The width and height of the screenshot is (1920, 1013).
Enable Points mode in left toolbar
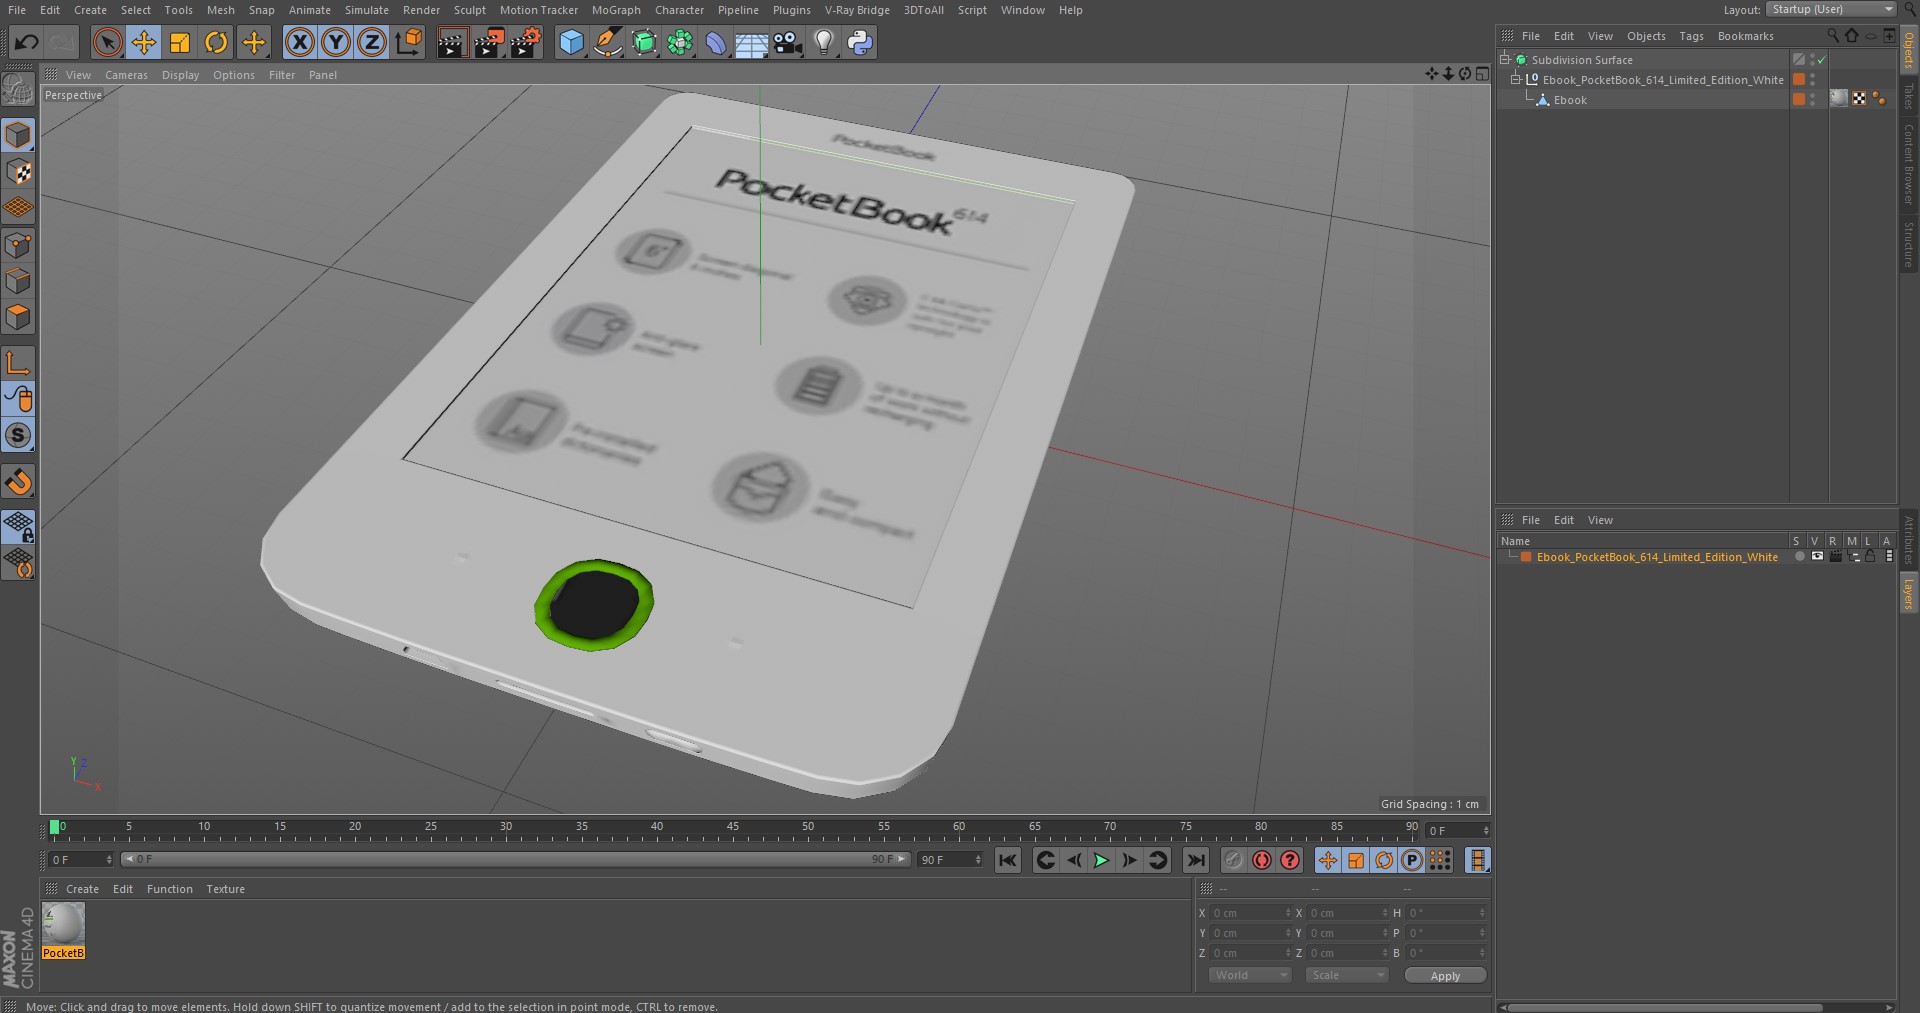(18, 245)
